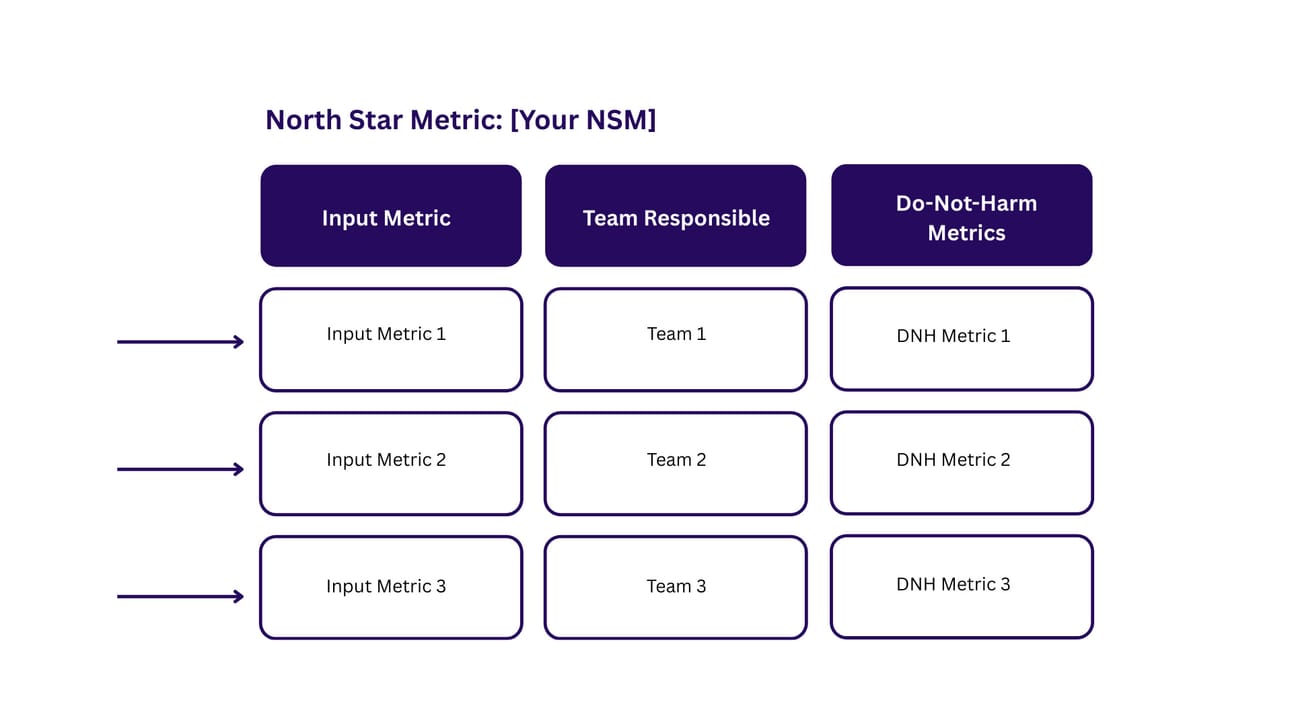Click the 'North Star Metric:' title text
Image resolution: width=1292 pixels, height=727 pixels.
384,120
